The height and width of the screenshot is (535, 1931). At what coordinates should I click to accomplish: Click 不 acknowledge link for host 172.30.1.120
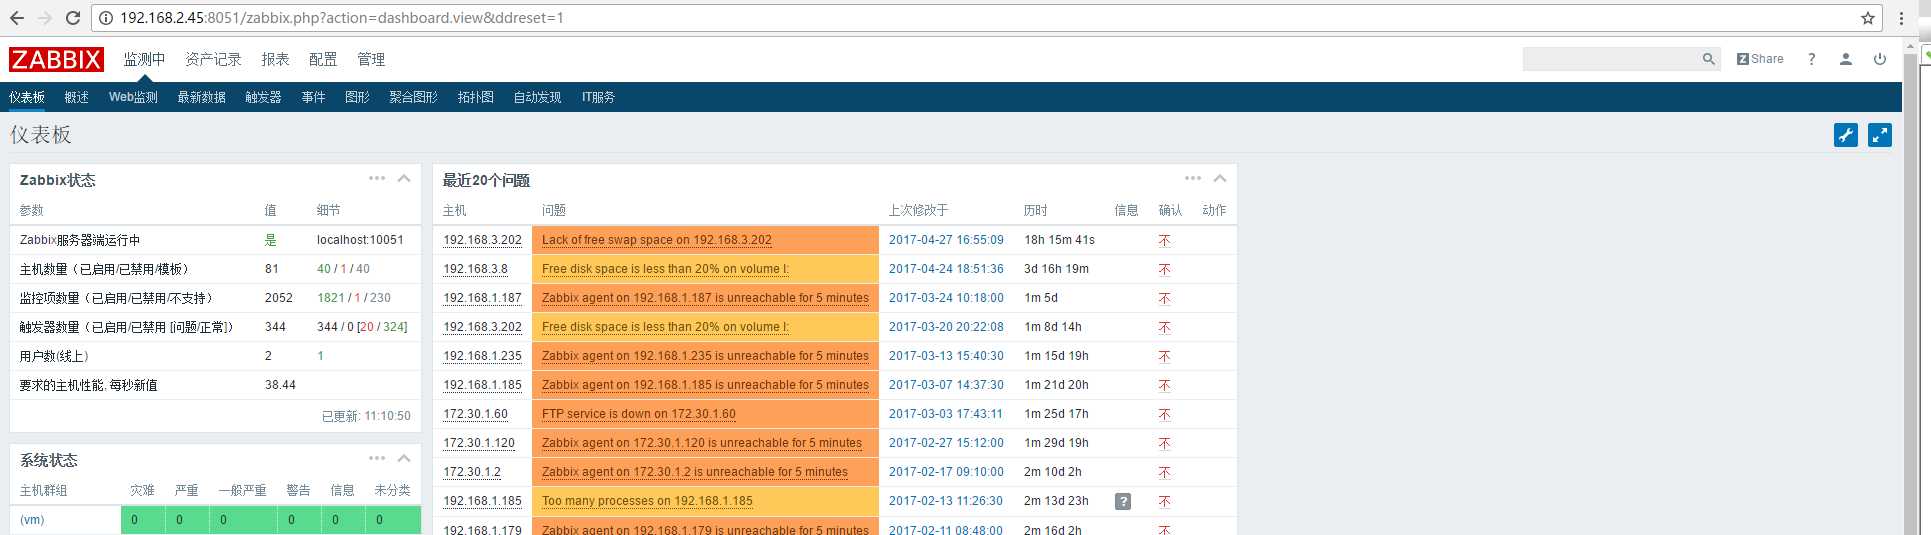coord(1164,444)
